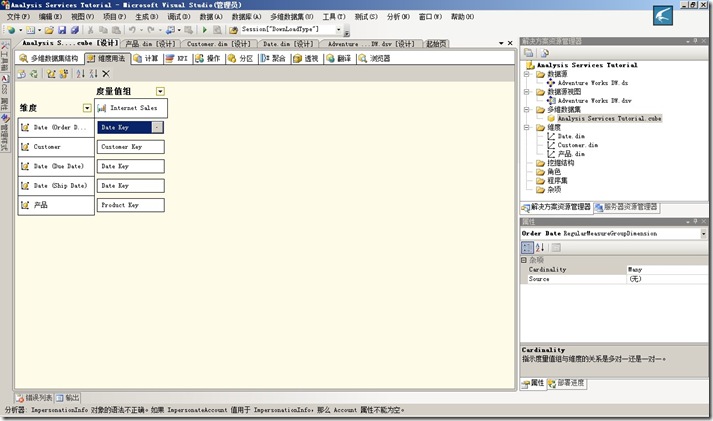Switch properties to categorized view

click(x=527, y=247)
